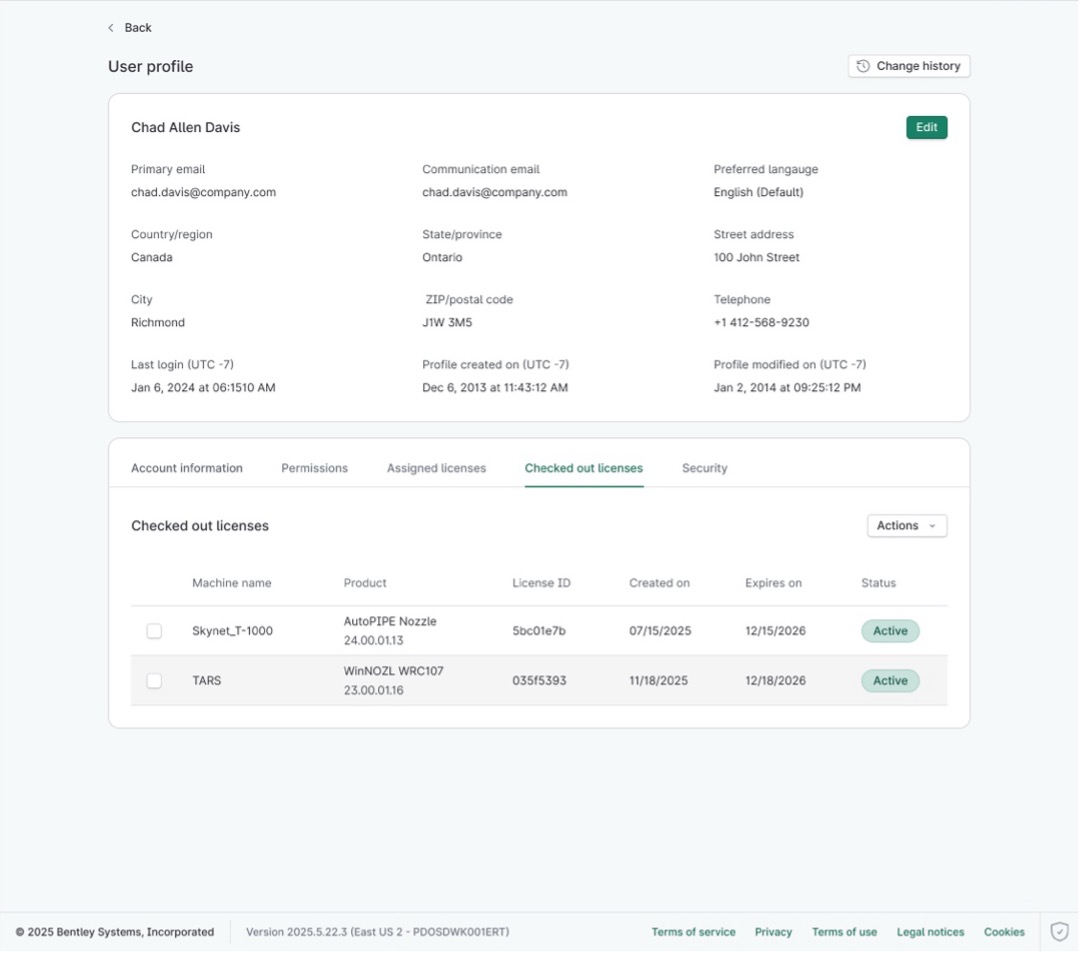The height and width of the screenshot is (956, 1081).
Task: Click the Active status badge for Skynet_T-1000
Action: click(889, 630)
